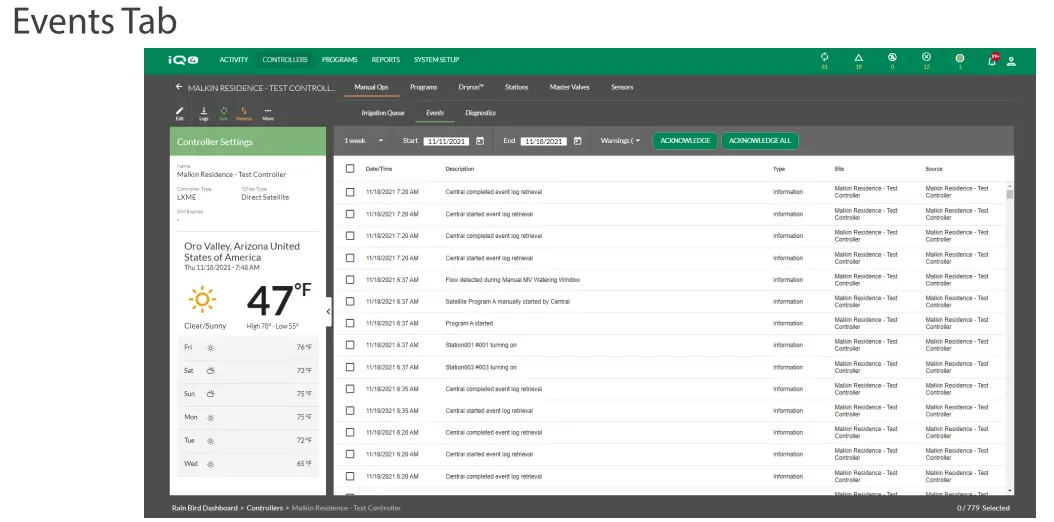The height and width of the screenshot is (522, 1054).
Task: Open the REPORTS menu
Action: (x=386, y=60)
